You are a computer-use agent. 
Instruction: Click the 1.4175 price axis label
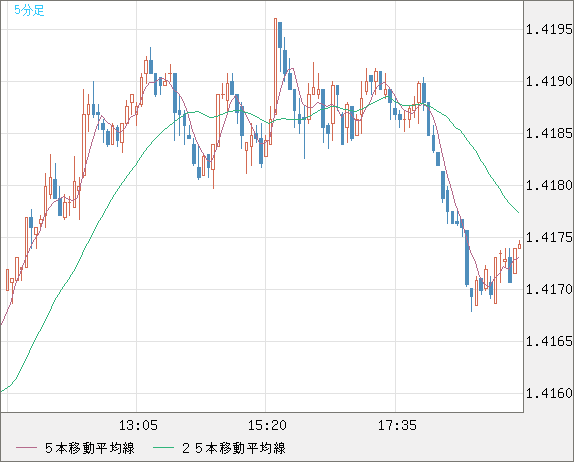(548, 237)
